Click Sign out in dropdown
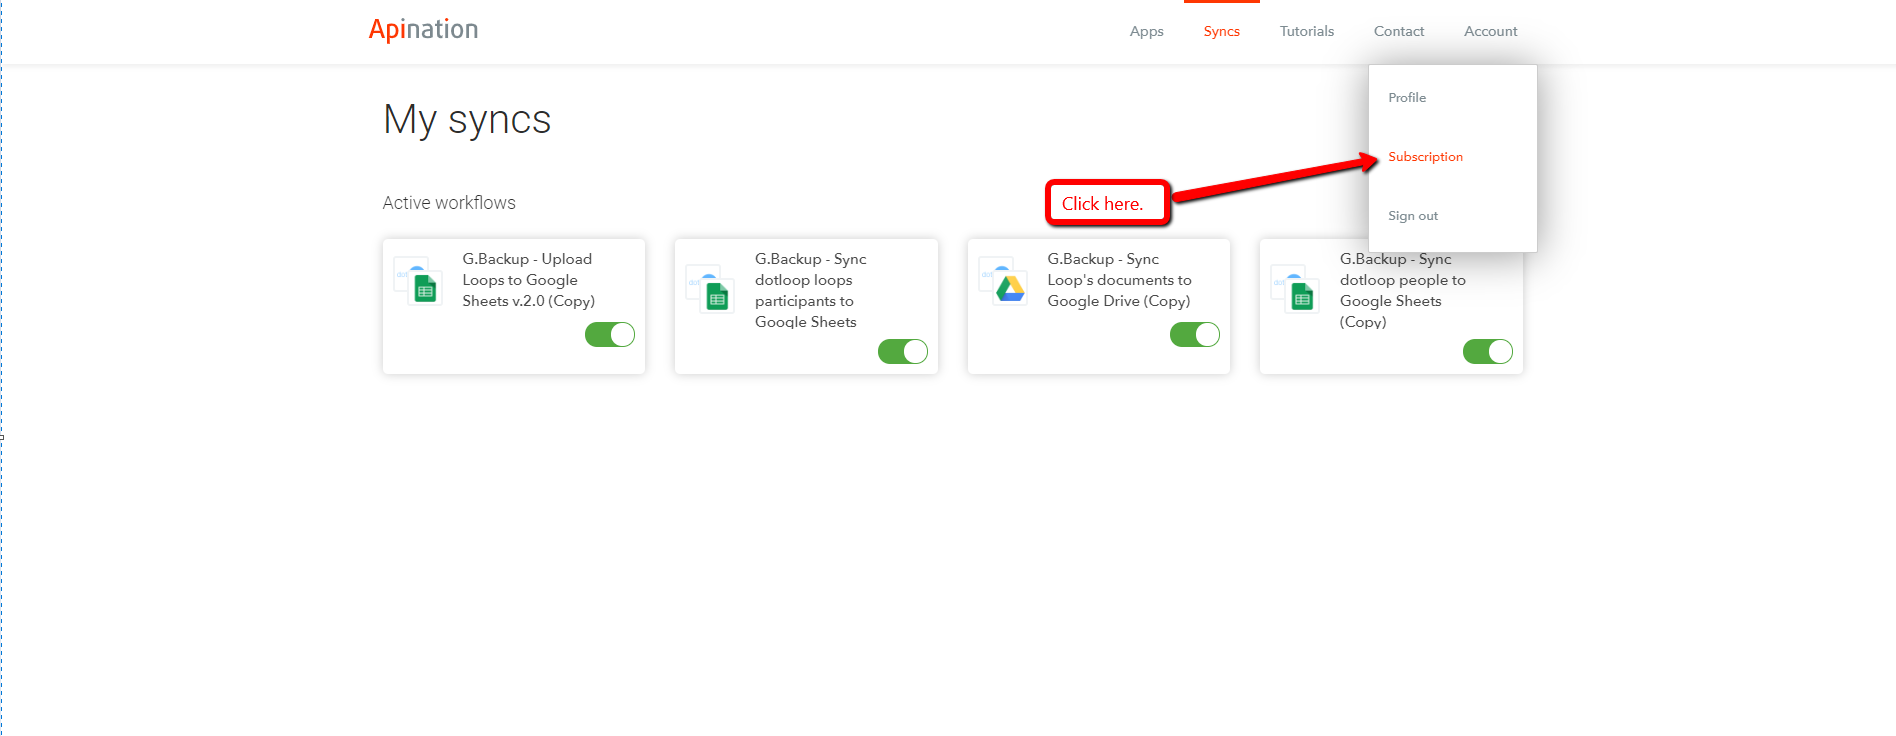The width and height of the screenshot is (1896, 736). [1413, 216]
